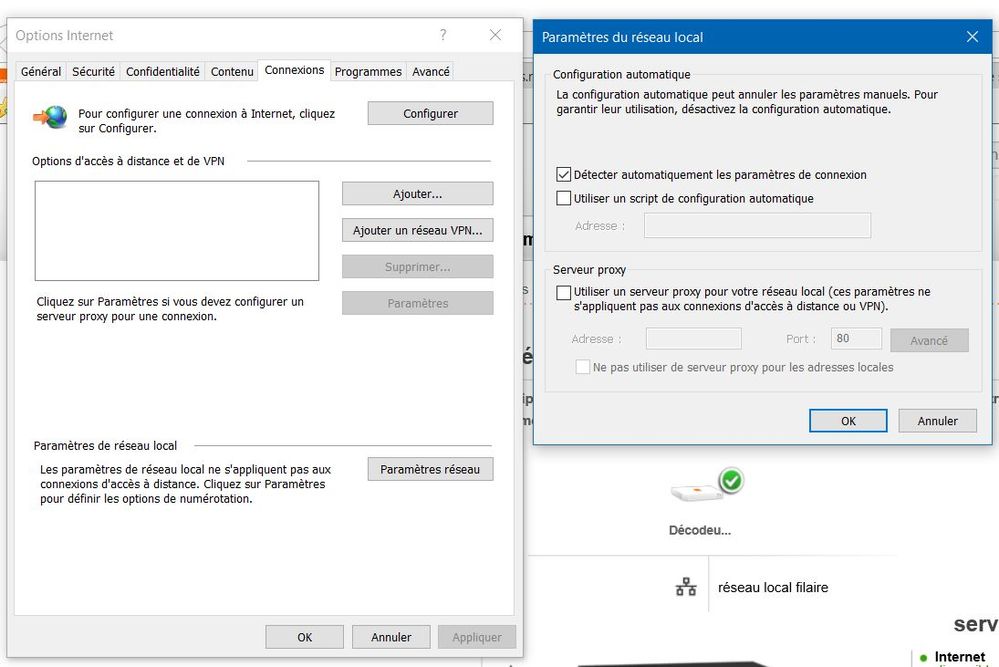Click the Configurer button

click(430, 113)
